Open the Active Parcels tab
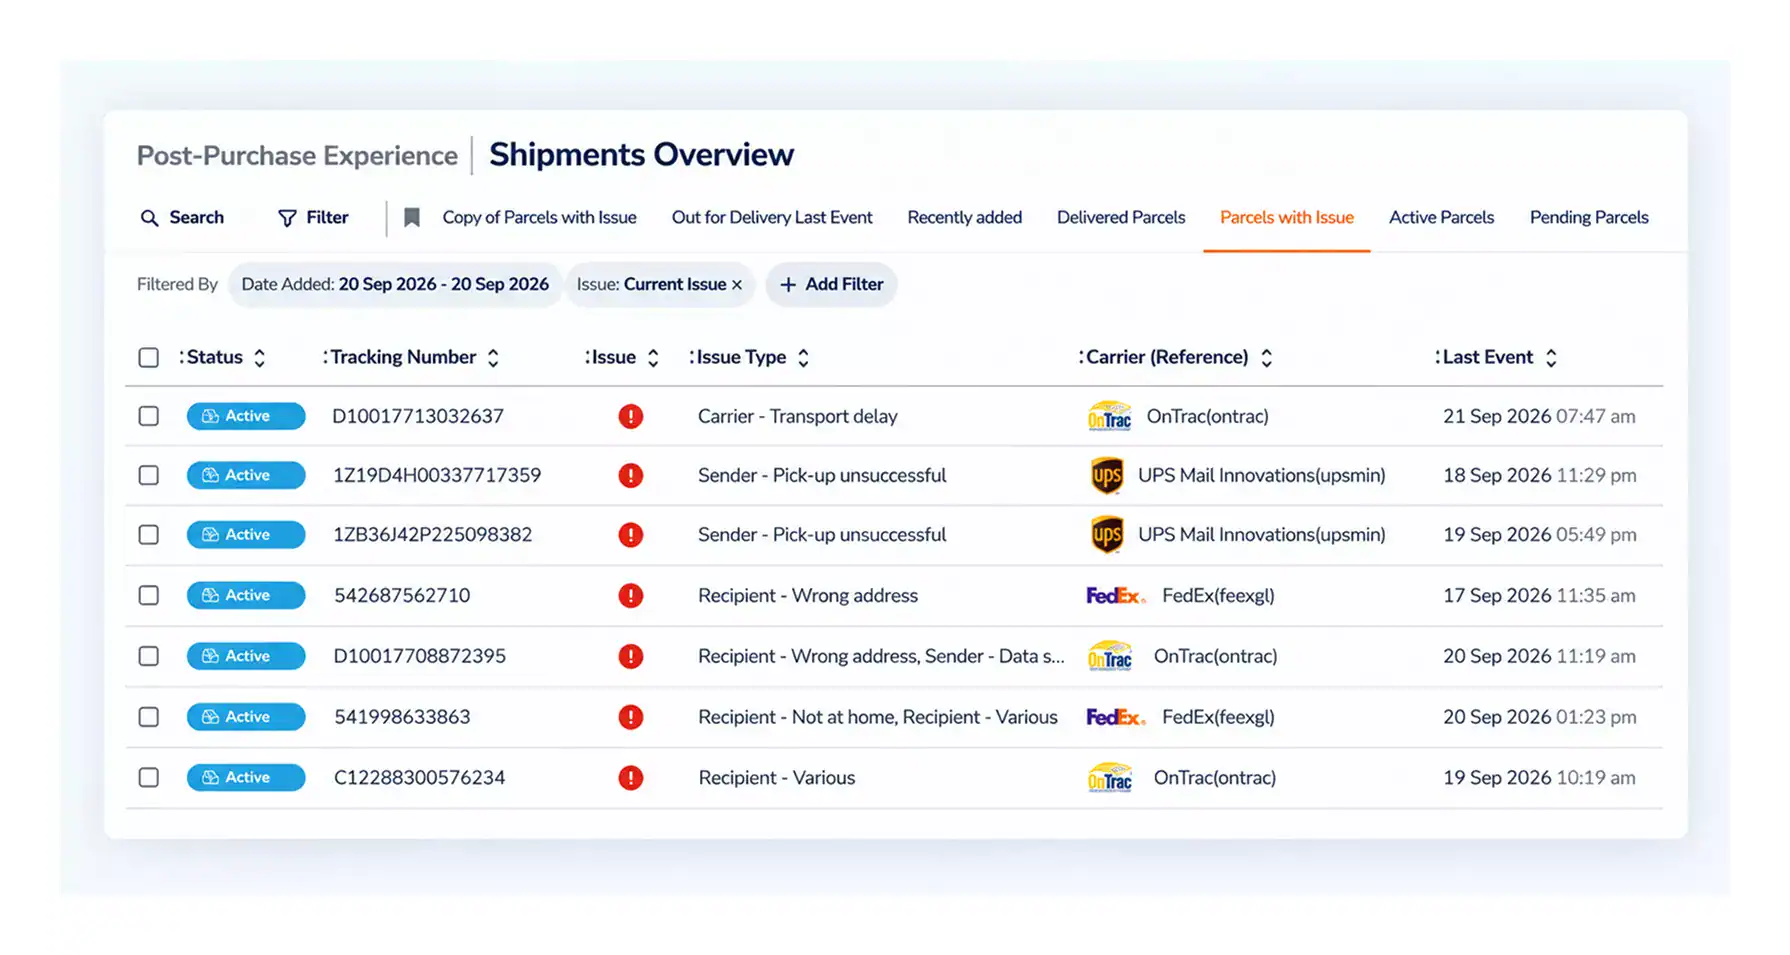 1441,217
